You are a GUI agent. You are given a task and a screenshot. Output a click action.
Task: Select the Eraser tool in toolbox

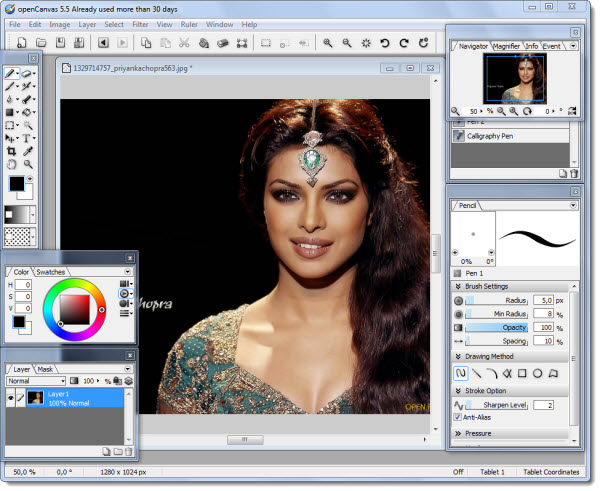pyautogui.click(x=27, y=73)
